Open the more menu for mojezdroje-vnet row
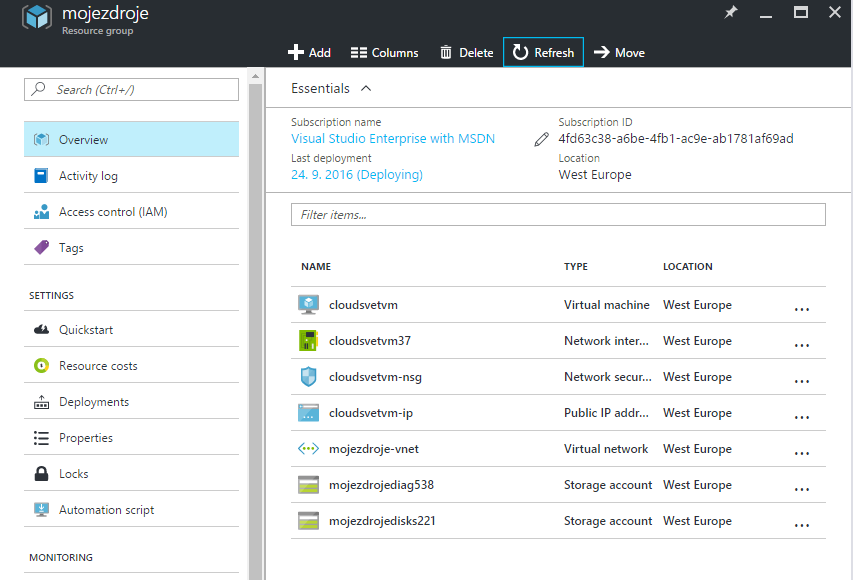Image resolution: width=853 pixels, height=580 pixels. (x=802, y=453)
